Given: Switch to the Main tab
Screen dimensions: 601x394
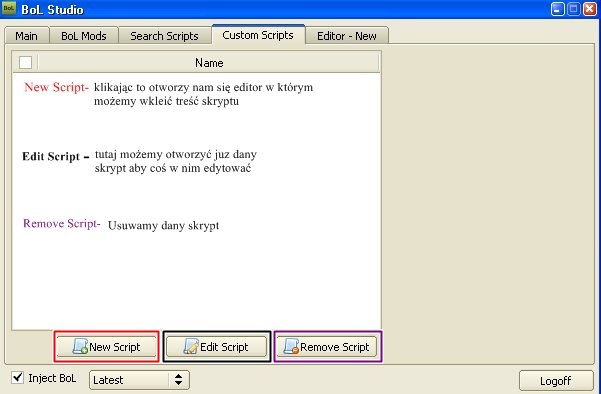Looking at the screenshot, I should click(x=26, y=36).
